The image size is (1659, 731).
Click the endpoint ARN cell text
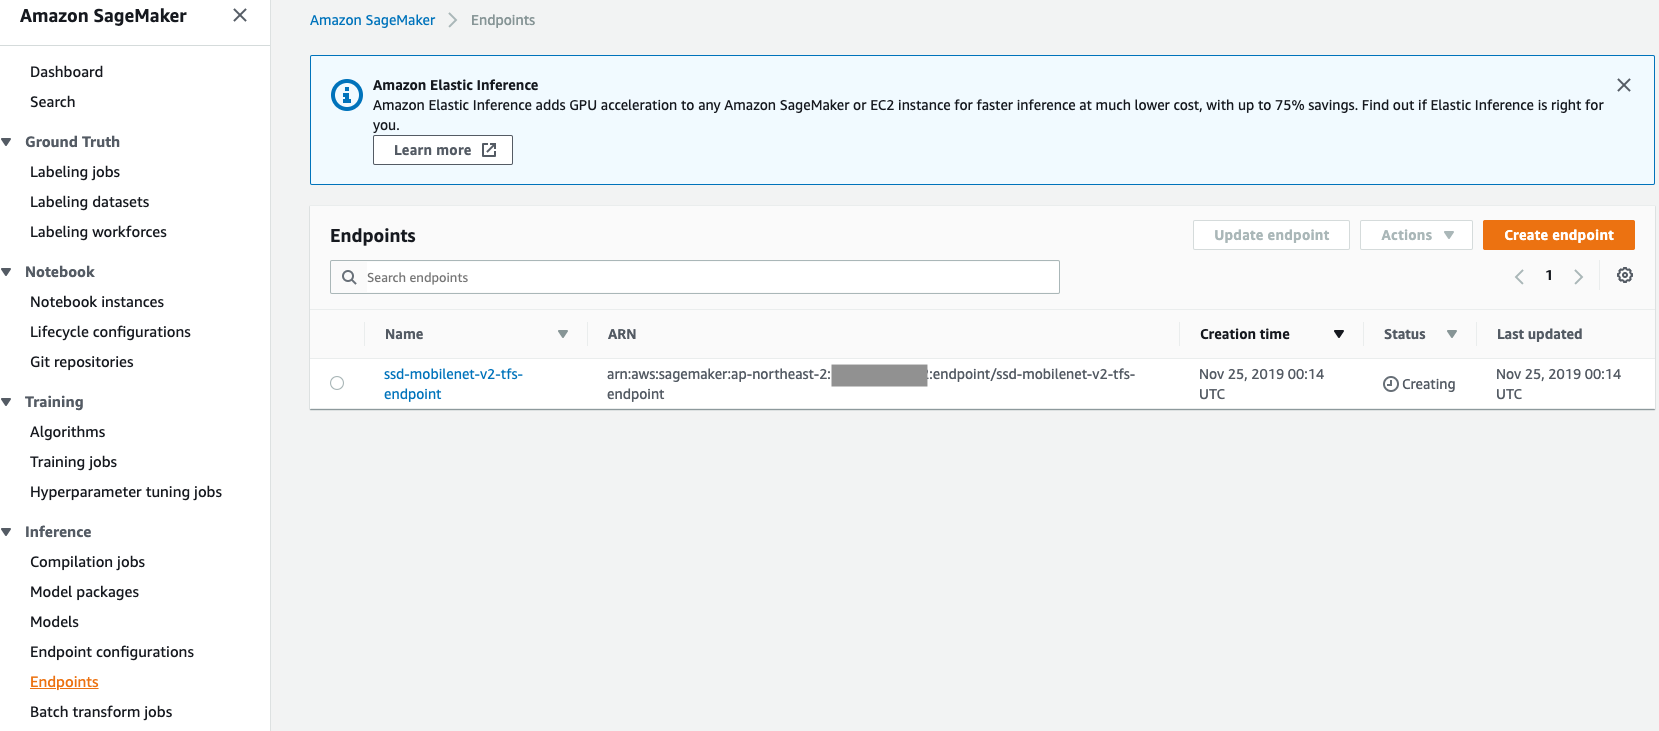[871, 384]
